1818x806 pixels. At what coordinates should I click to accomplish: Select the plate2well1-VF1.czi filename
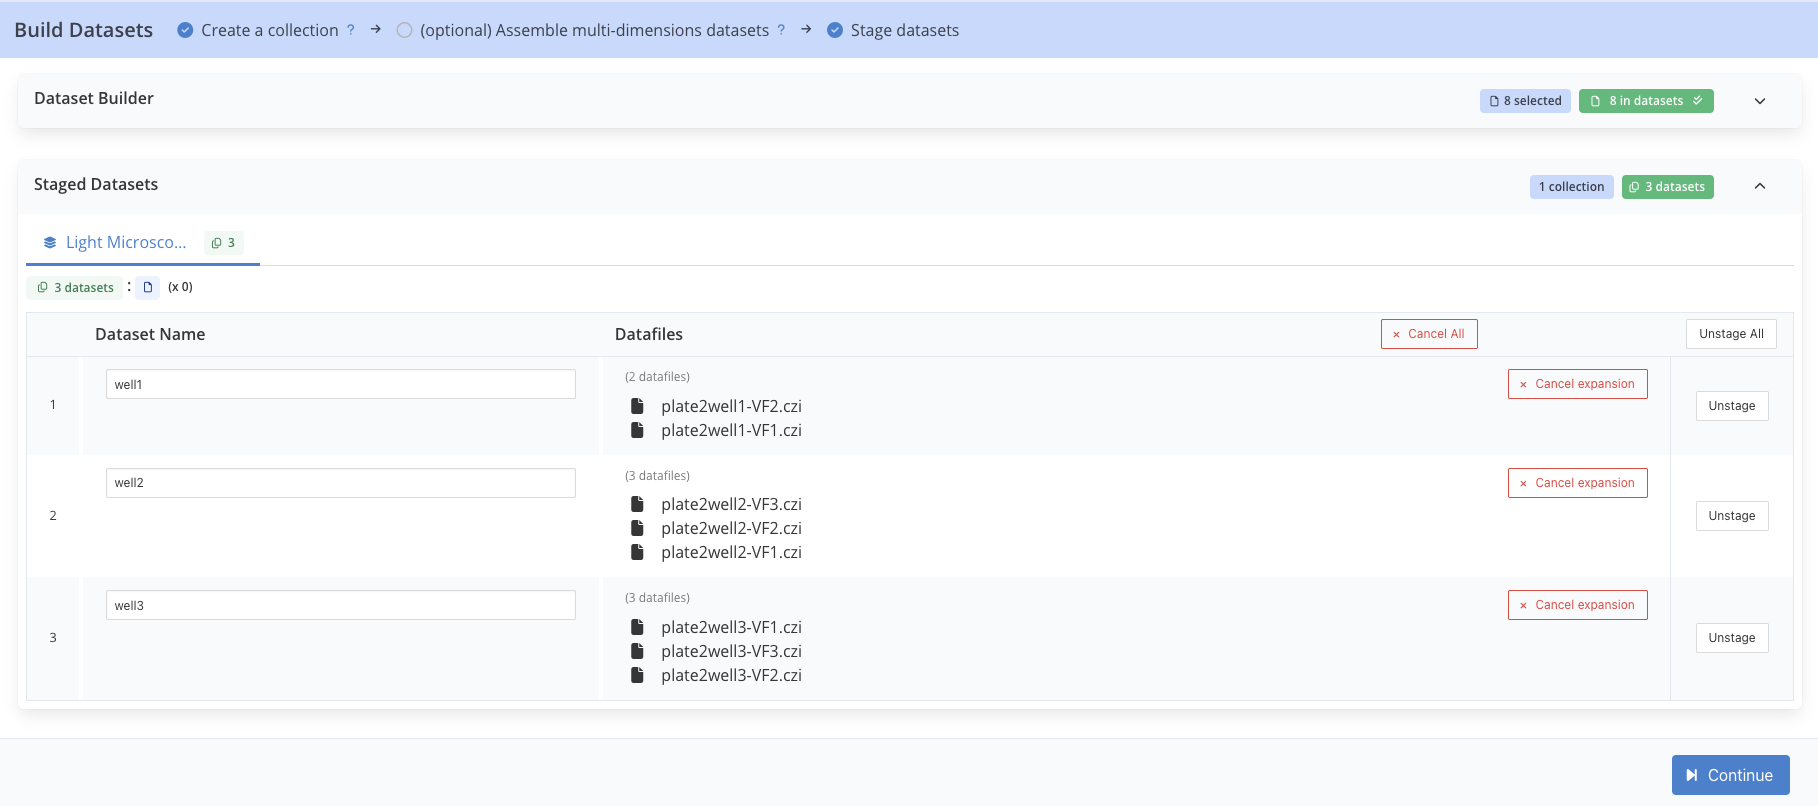[731, 430]
